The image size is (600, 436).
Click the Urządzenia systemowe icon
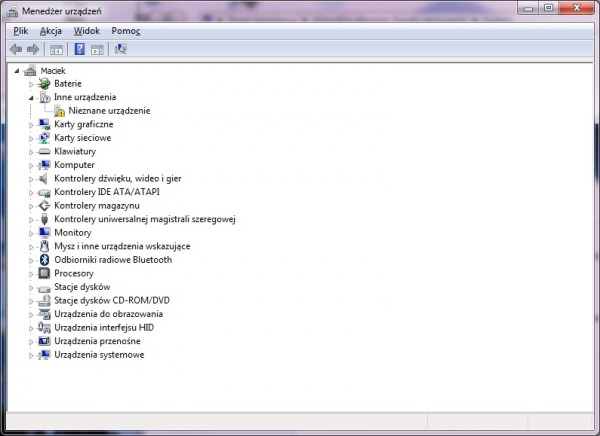click(44, 355)
